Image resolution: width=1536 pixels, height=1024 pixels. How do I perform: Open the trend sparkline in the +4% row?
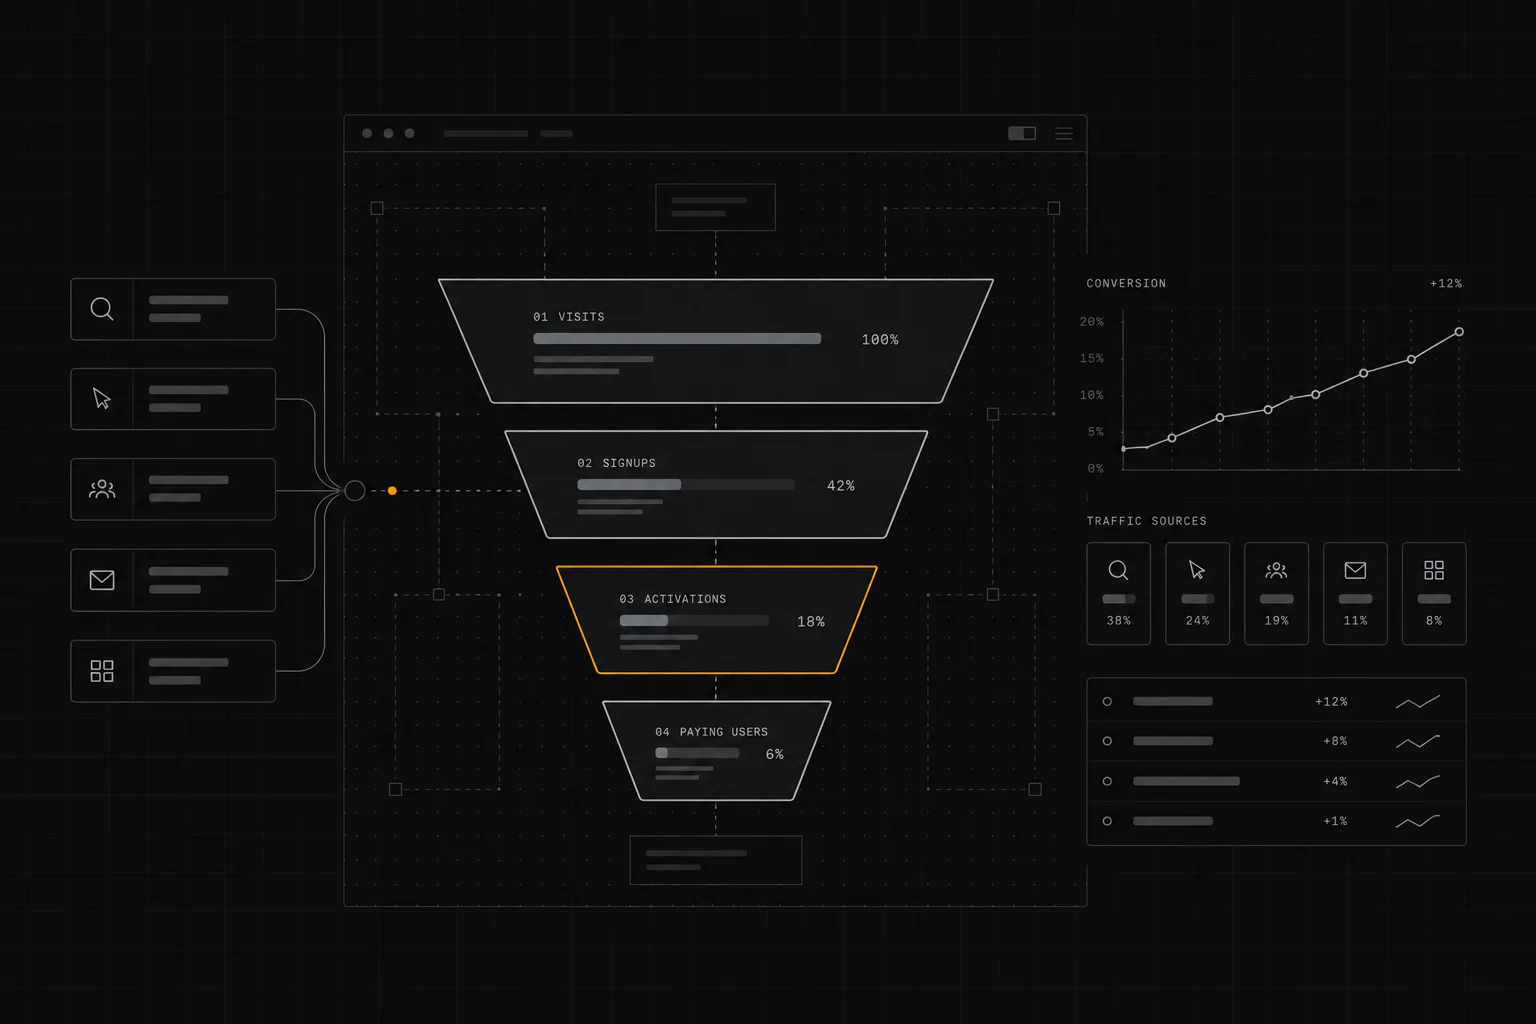(x=1418, y=782)
